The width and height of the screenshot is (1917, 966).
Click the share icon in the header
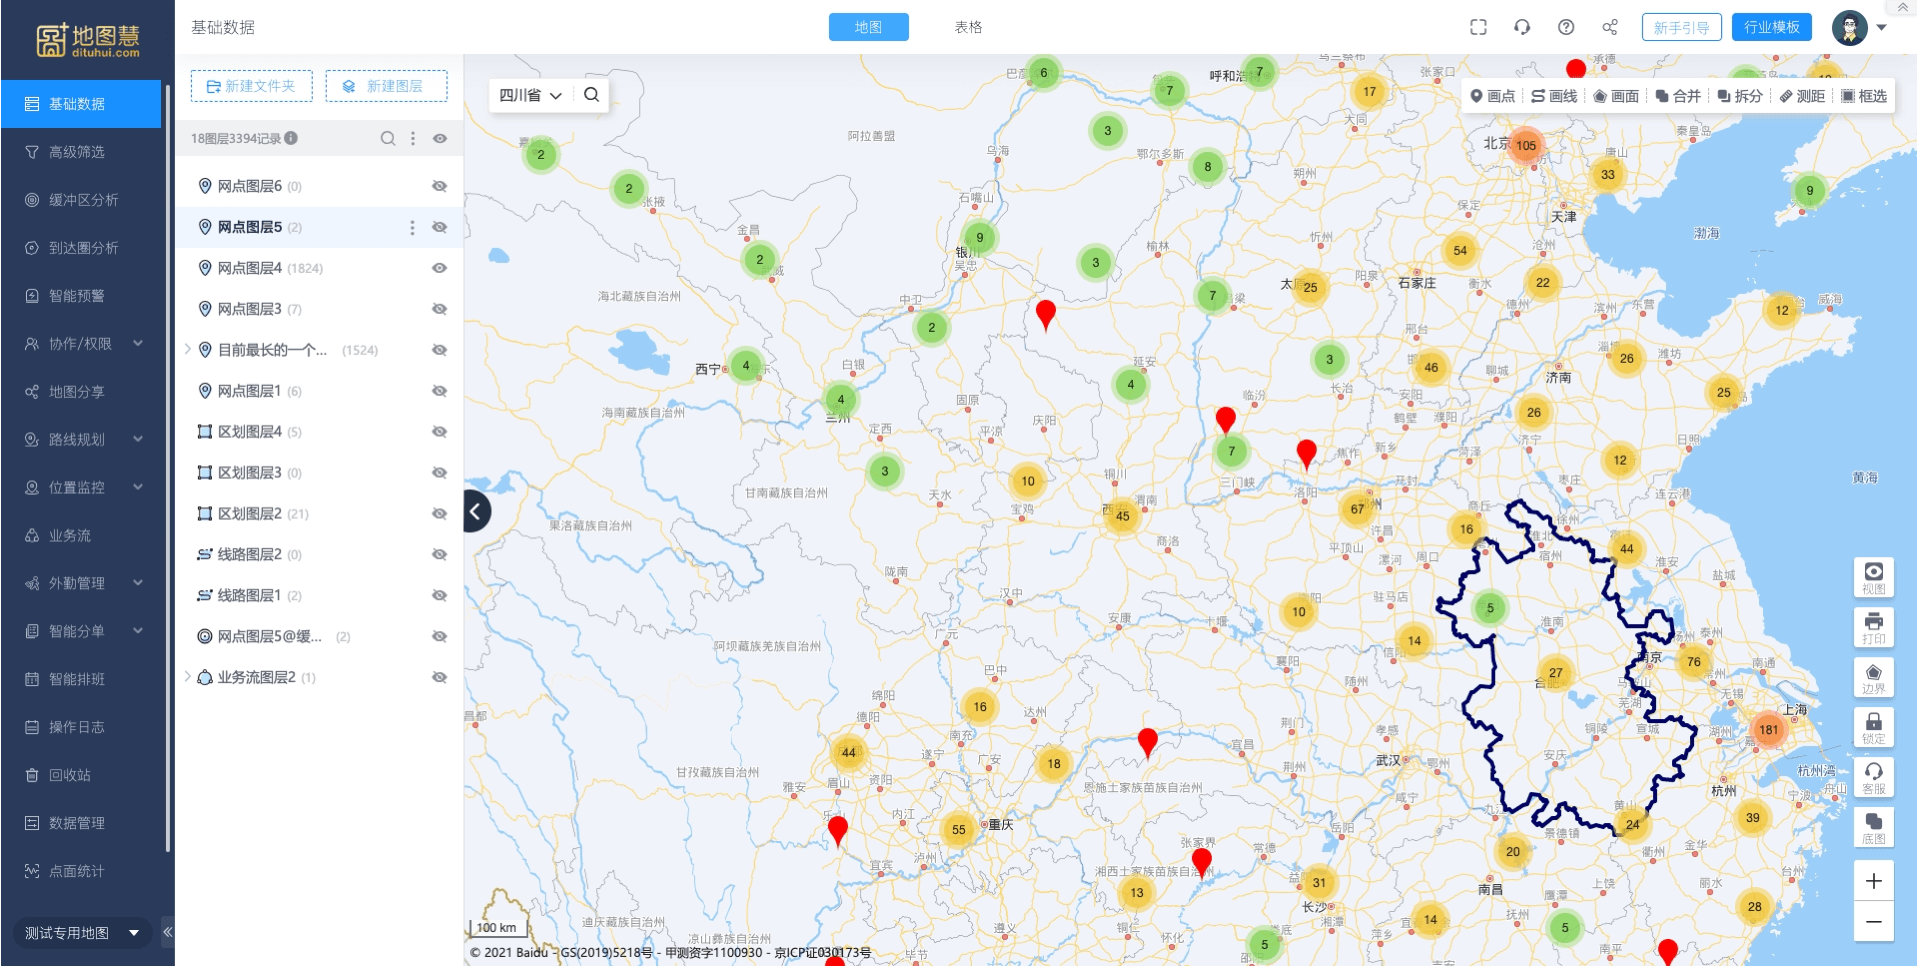(1610, 27)
